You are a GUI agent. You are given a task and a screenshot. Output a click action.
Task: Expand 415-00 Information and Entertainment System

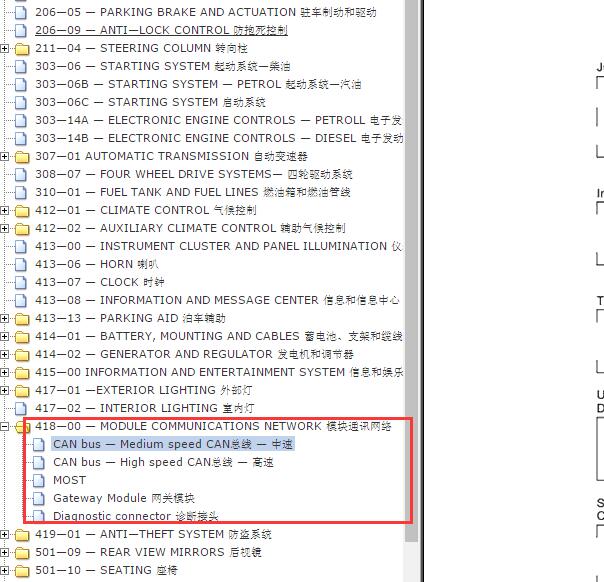(4, 372)
